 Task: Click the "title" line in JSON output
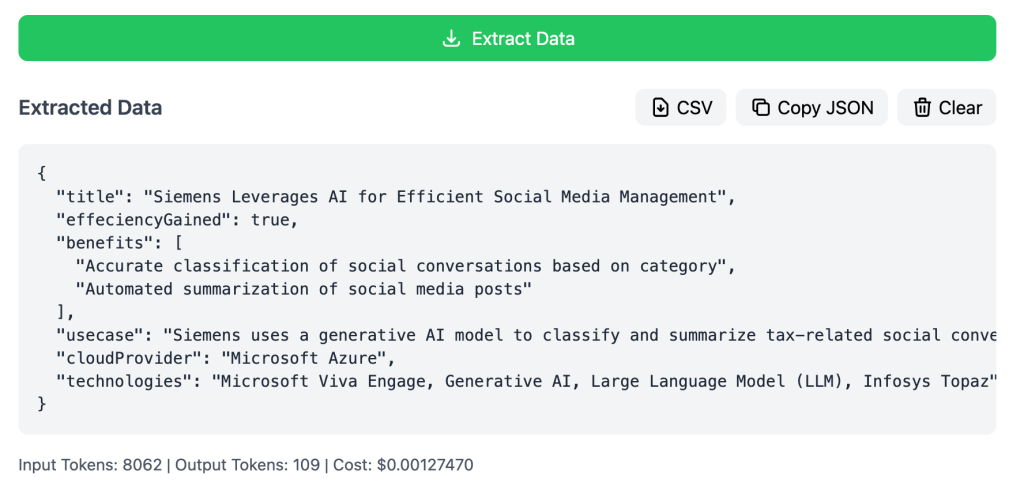tap(395, 197)
